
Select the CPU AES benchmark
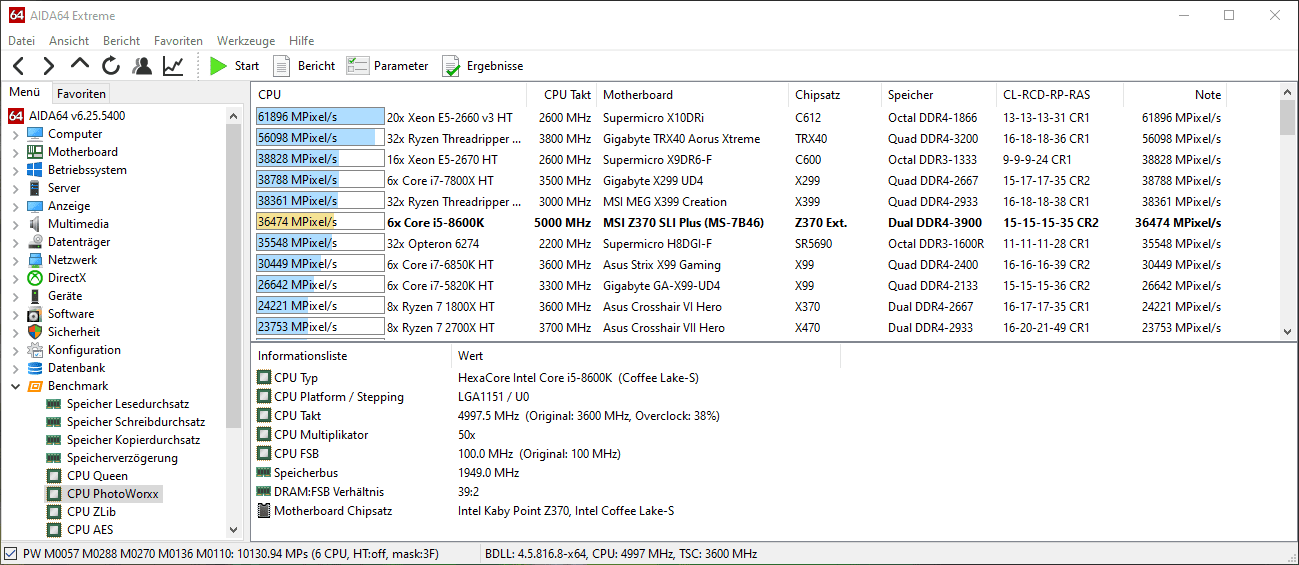pyautogui.click(x=90, y=530)
